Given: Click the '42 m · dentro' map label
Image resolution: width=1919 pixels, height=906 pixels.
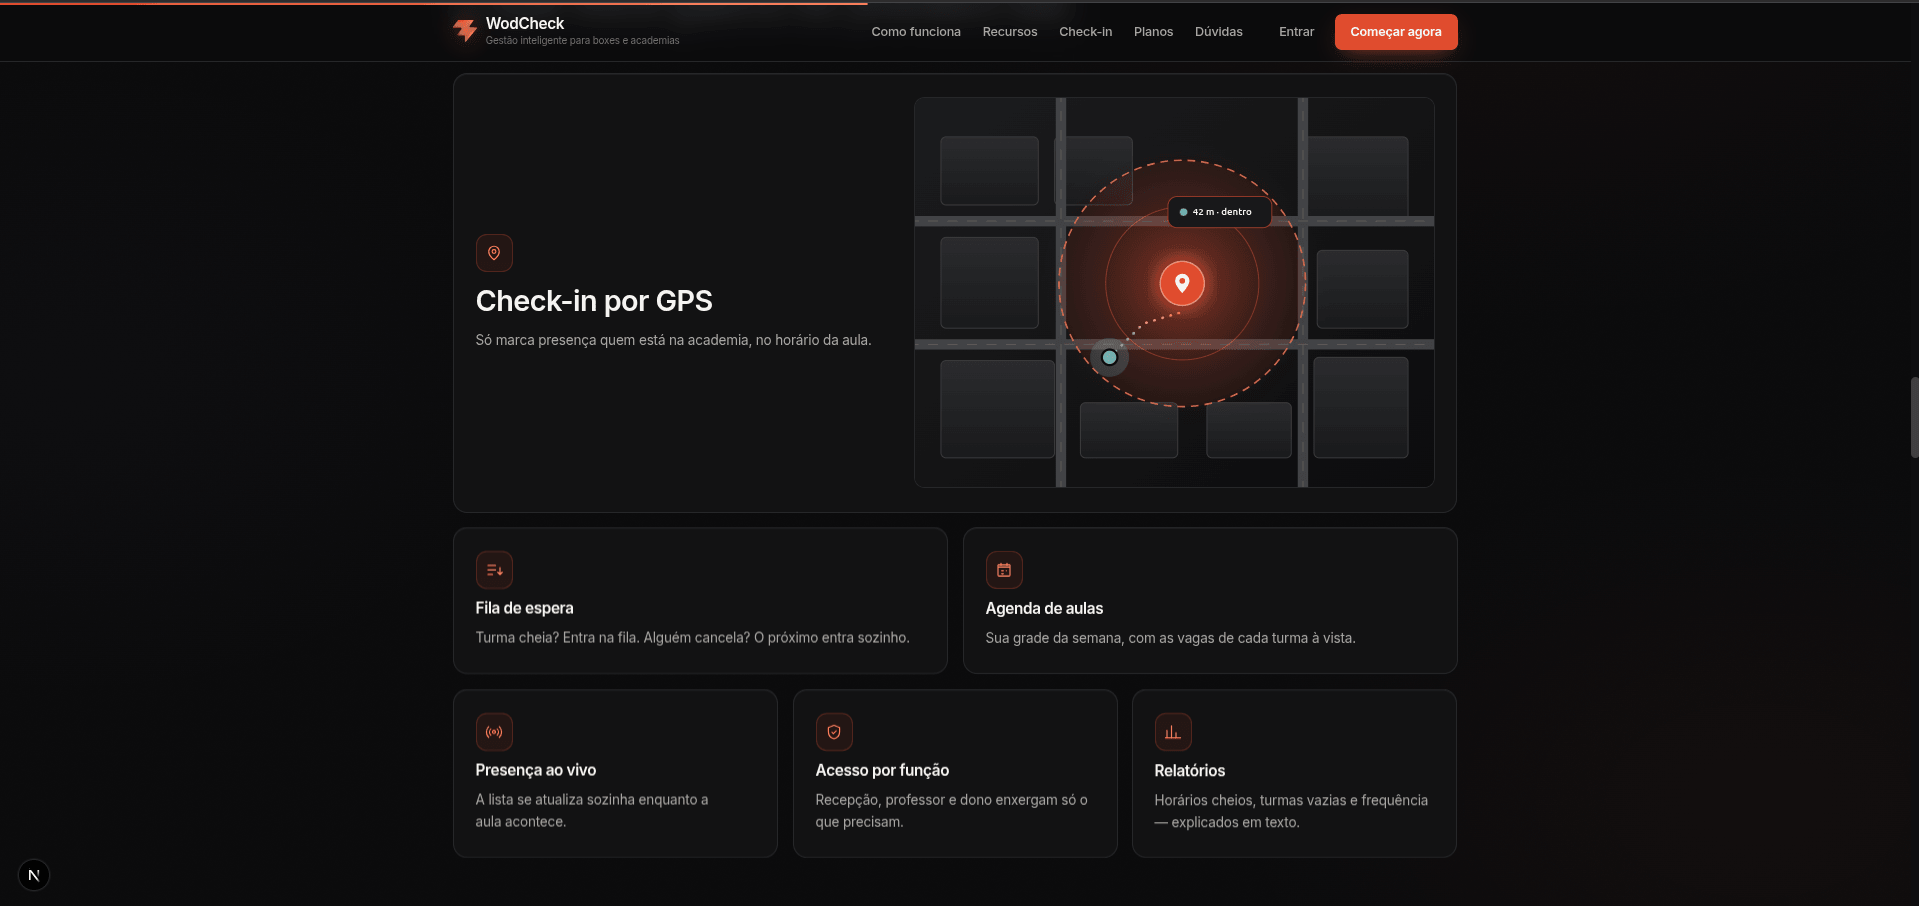Looking at the screenshot, I should (x=1219, y=212).
